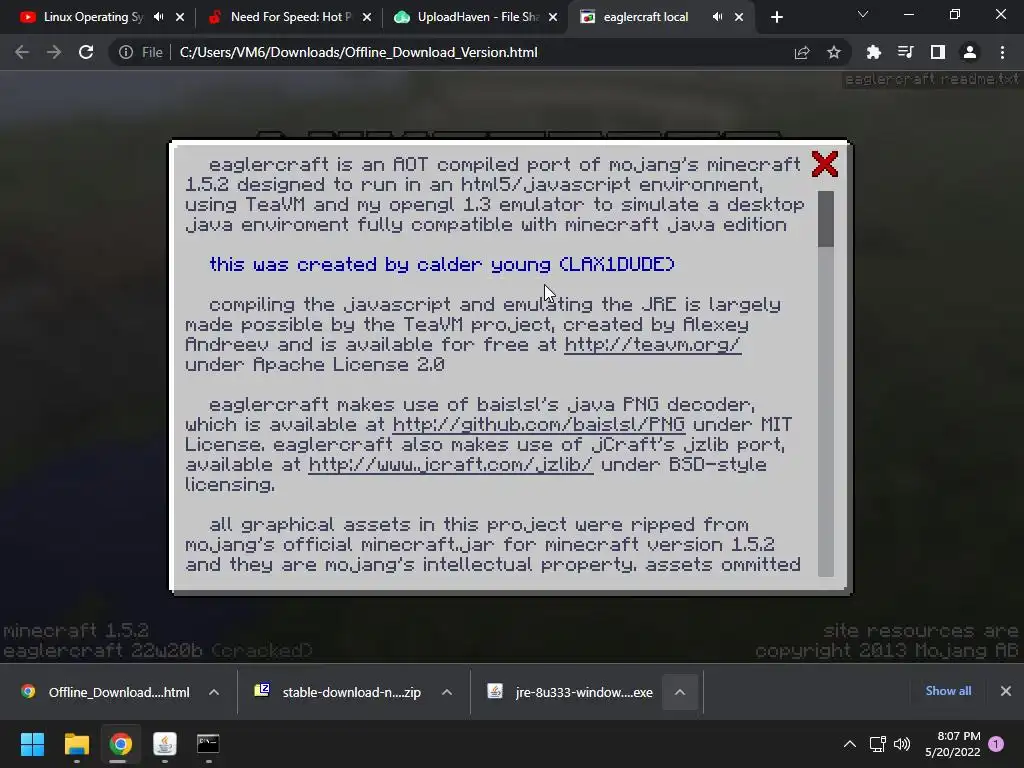View site information icon
Viewport: 1024px width, 768px height.
point(126,52)
